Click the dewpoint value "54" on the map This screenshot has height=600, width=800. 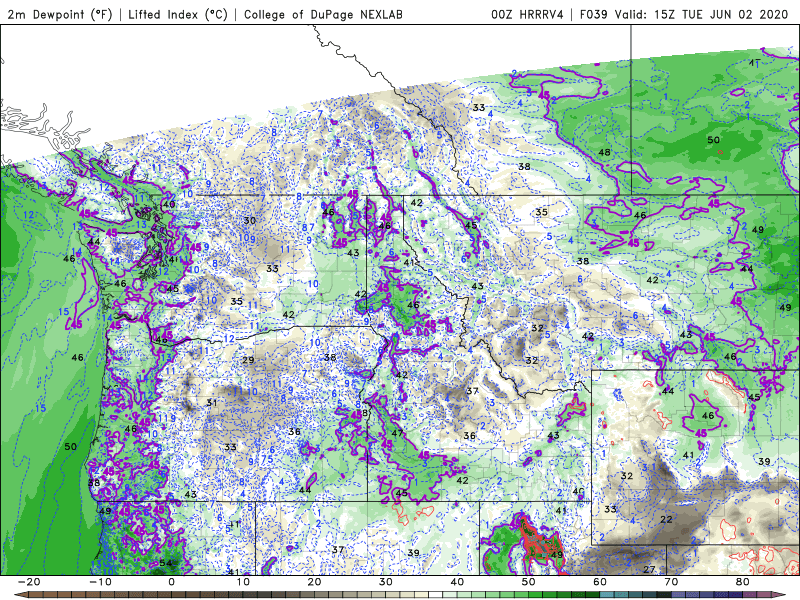[x=166, y=563]
